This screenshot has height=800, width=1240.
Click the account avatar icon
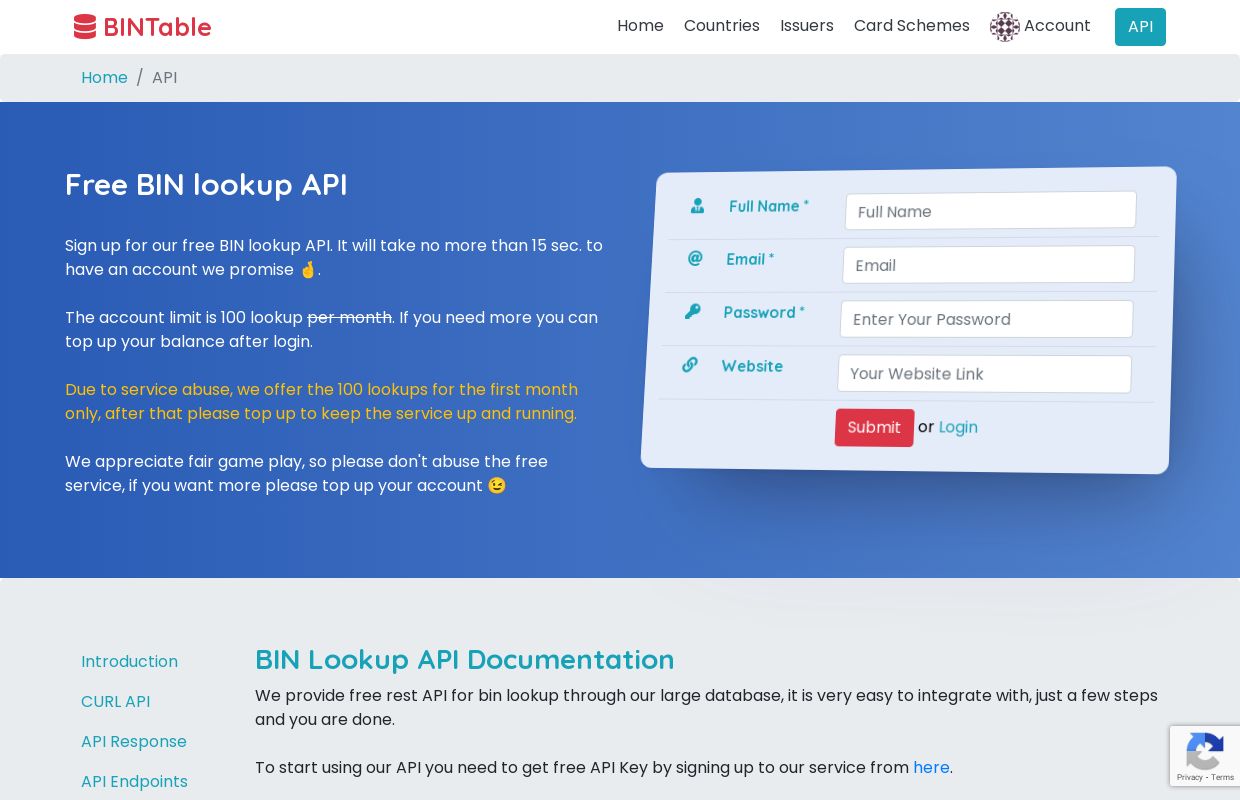[1005, 27]
